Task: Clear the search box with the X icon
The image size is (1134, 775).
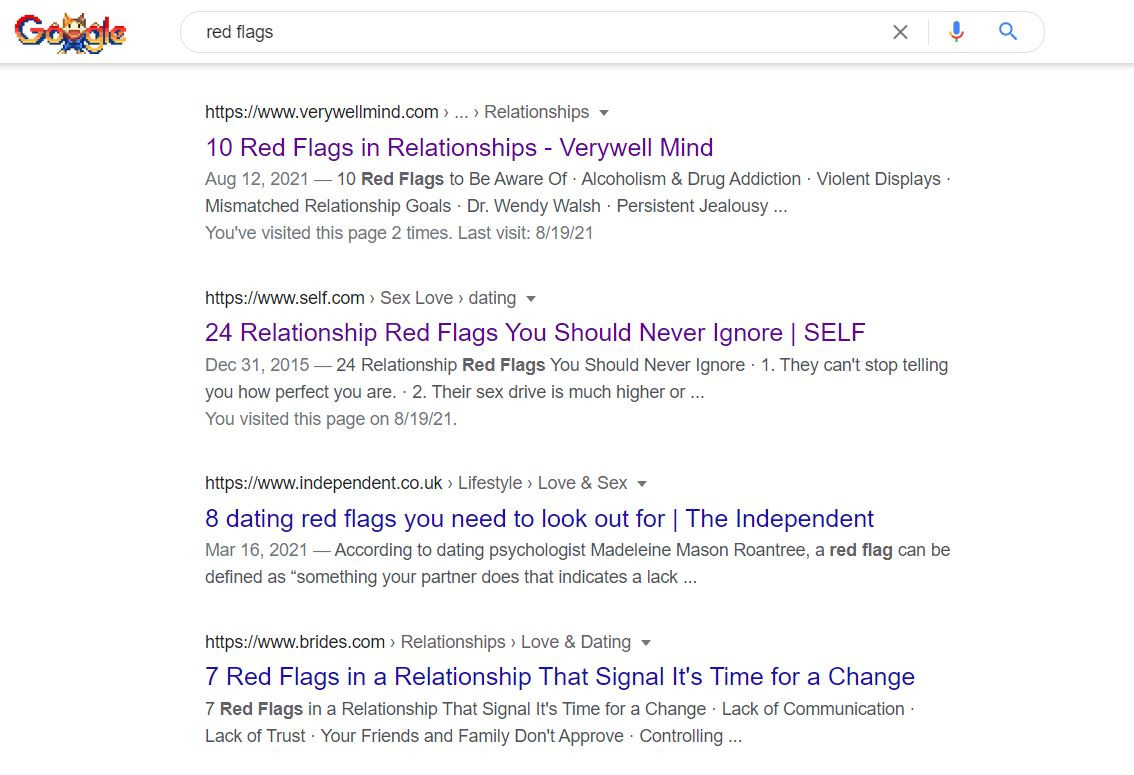Action: (x=900, y=32)
